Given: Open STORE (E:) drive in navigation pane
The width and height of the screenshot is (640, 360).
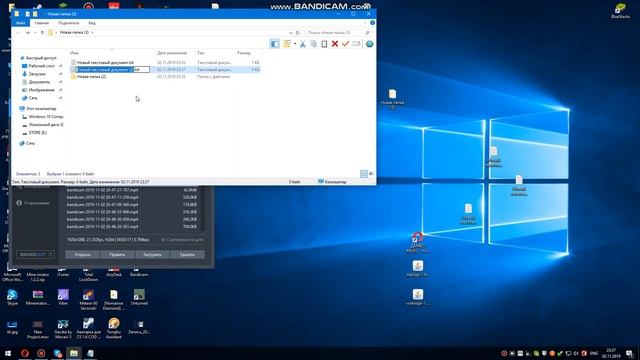Looking at the screenshot, I should point(38,133).
